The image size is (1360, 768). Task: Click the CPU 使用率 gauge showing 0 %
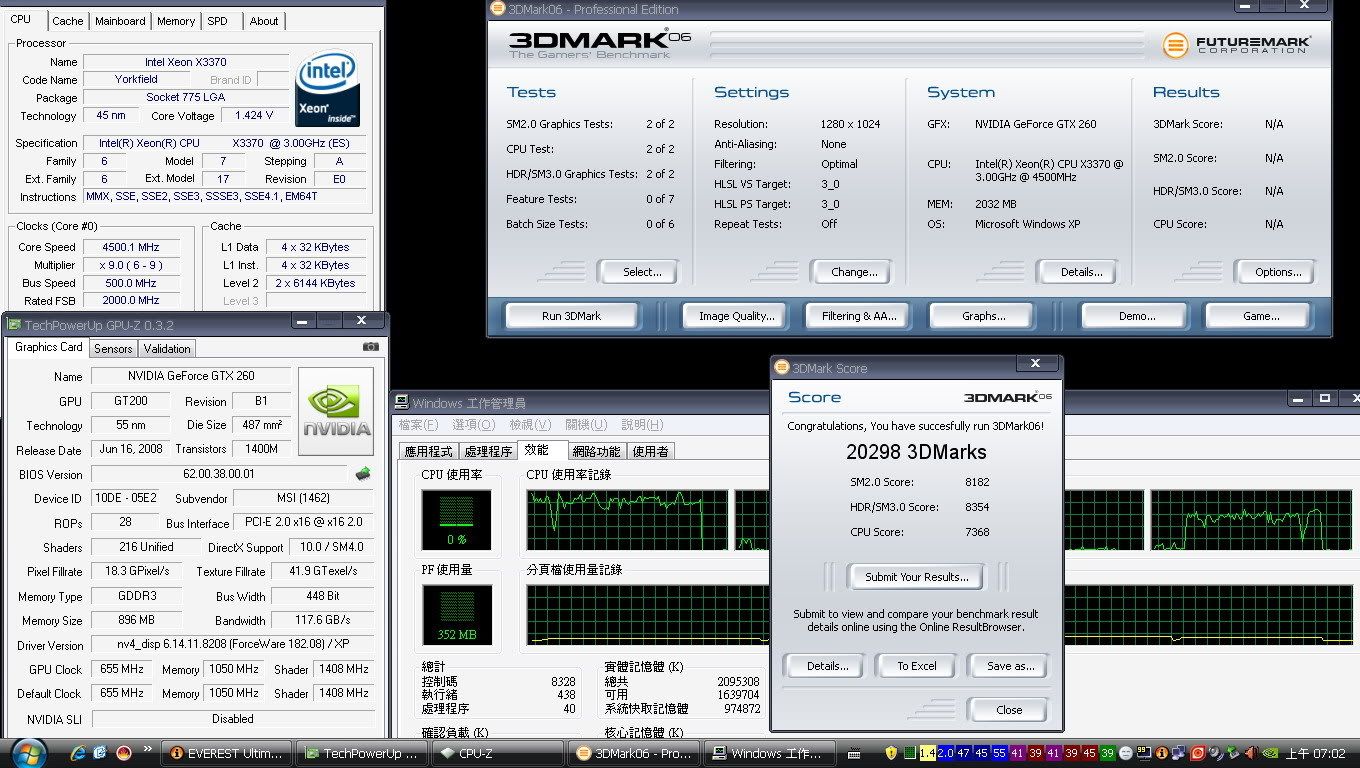coord(456,520)
